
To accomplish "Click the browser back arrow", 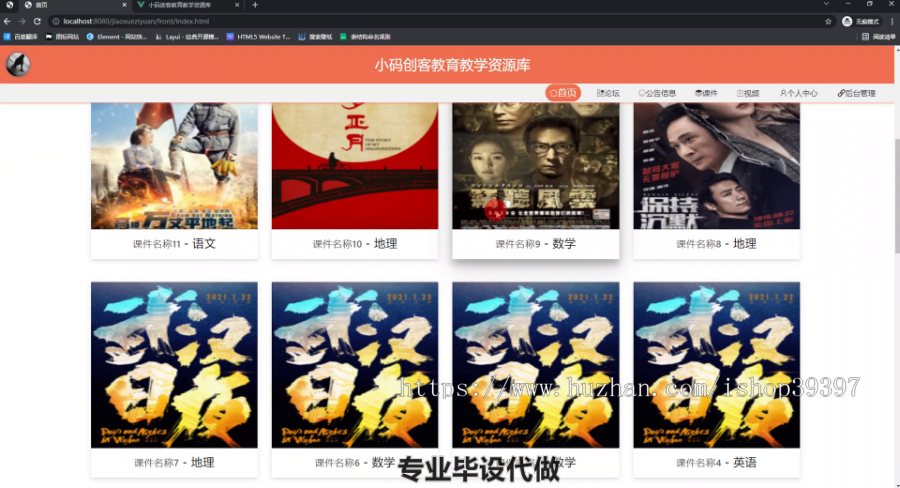I will click(7, 21).
